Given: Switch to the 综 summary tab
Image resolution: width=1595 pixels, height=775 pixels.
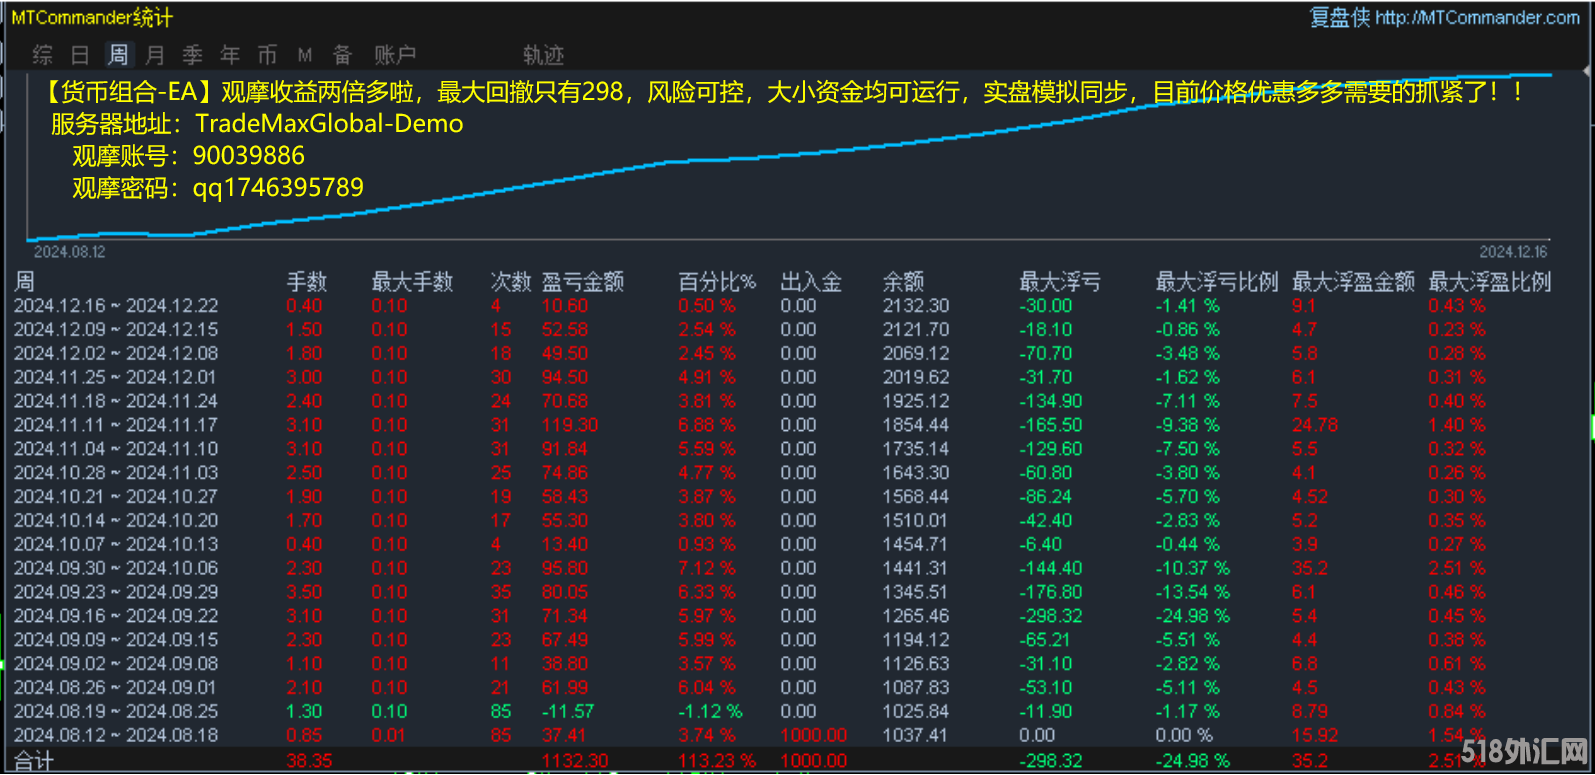Looking at the screenshot, I should click(x=43, y=55).
